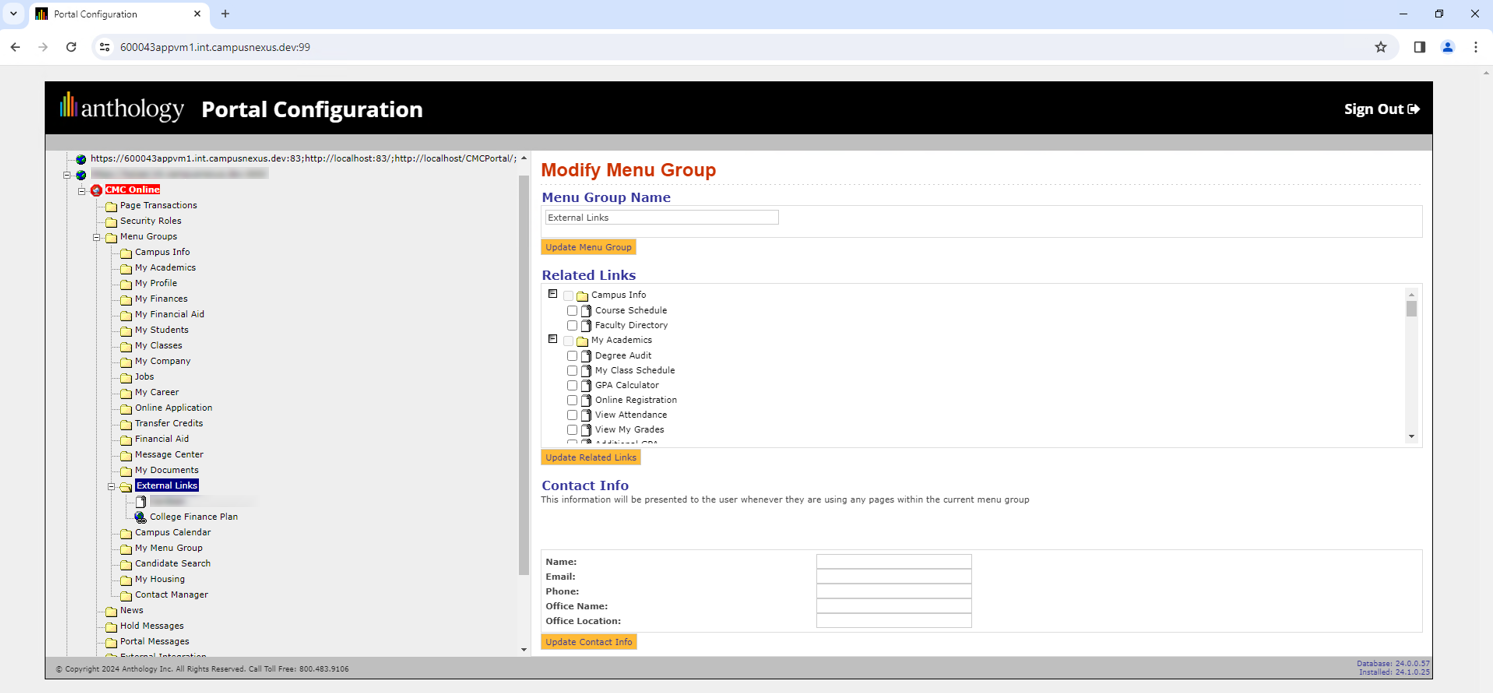Click the Course Schedule page icon
Viewport: 1494px width, 693px height.
pos(587,311)
